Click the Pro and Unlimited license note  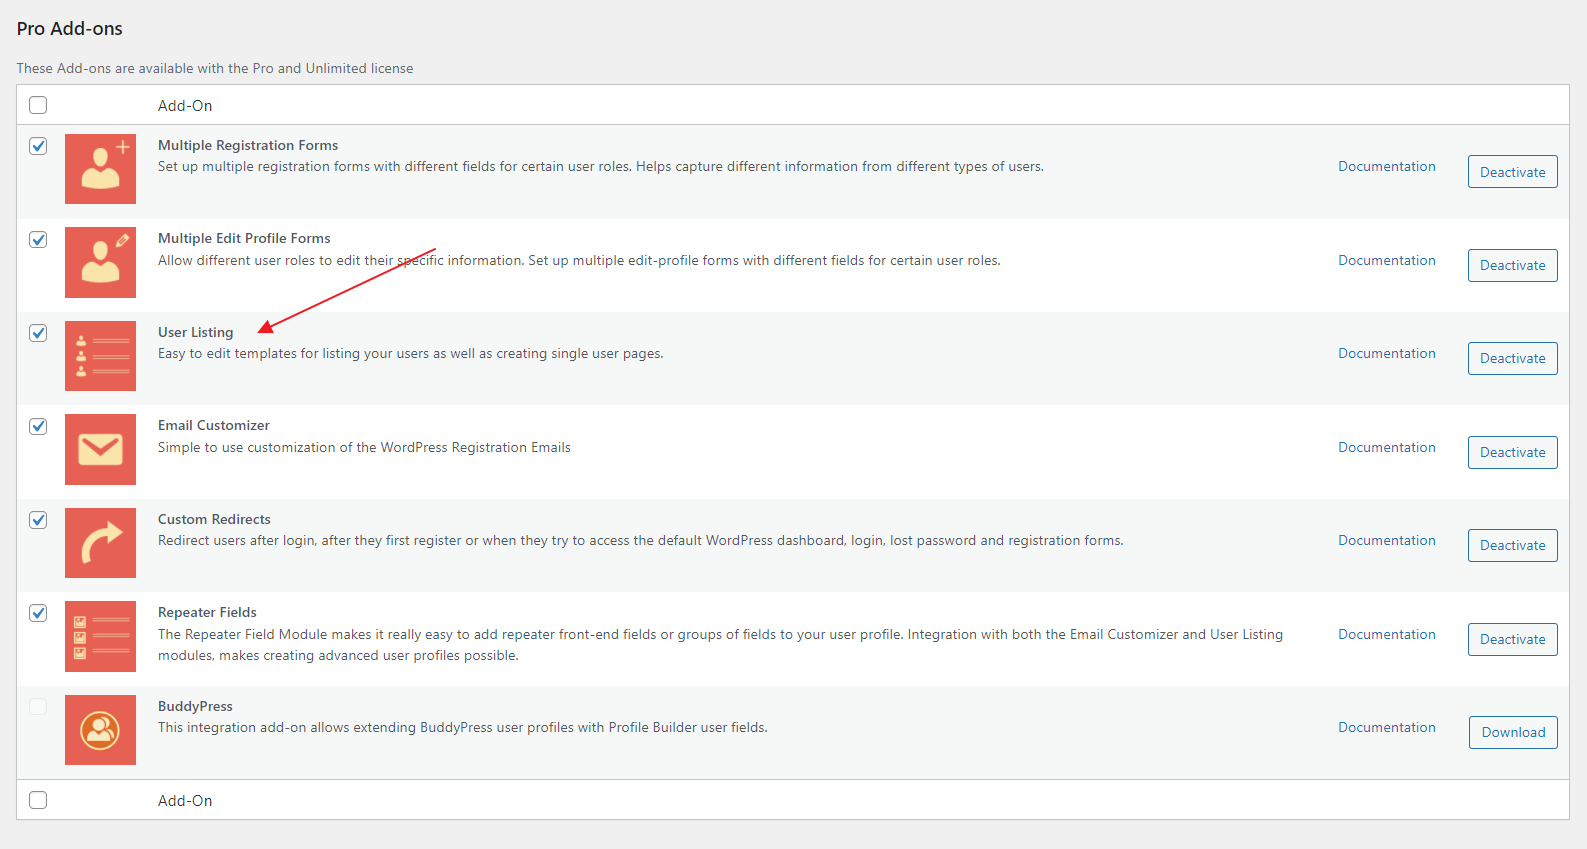pos(215,68)
